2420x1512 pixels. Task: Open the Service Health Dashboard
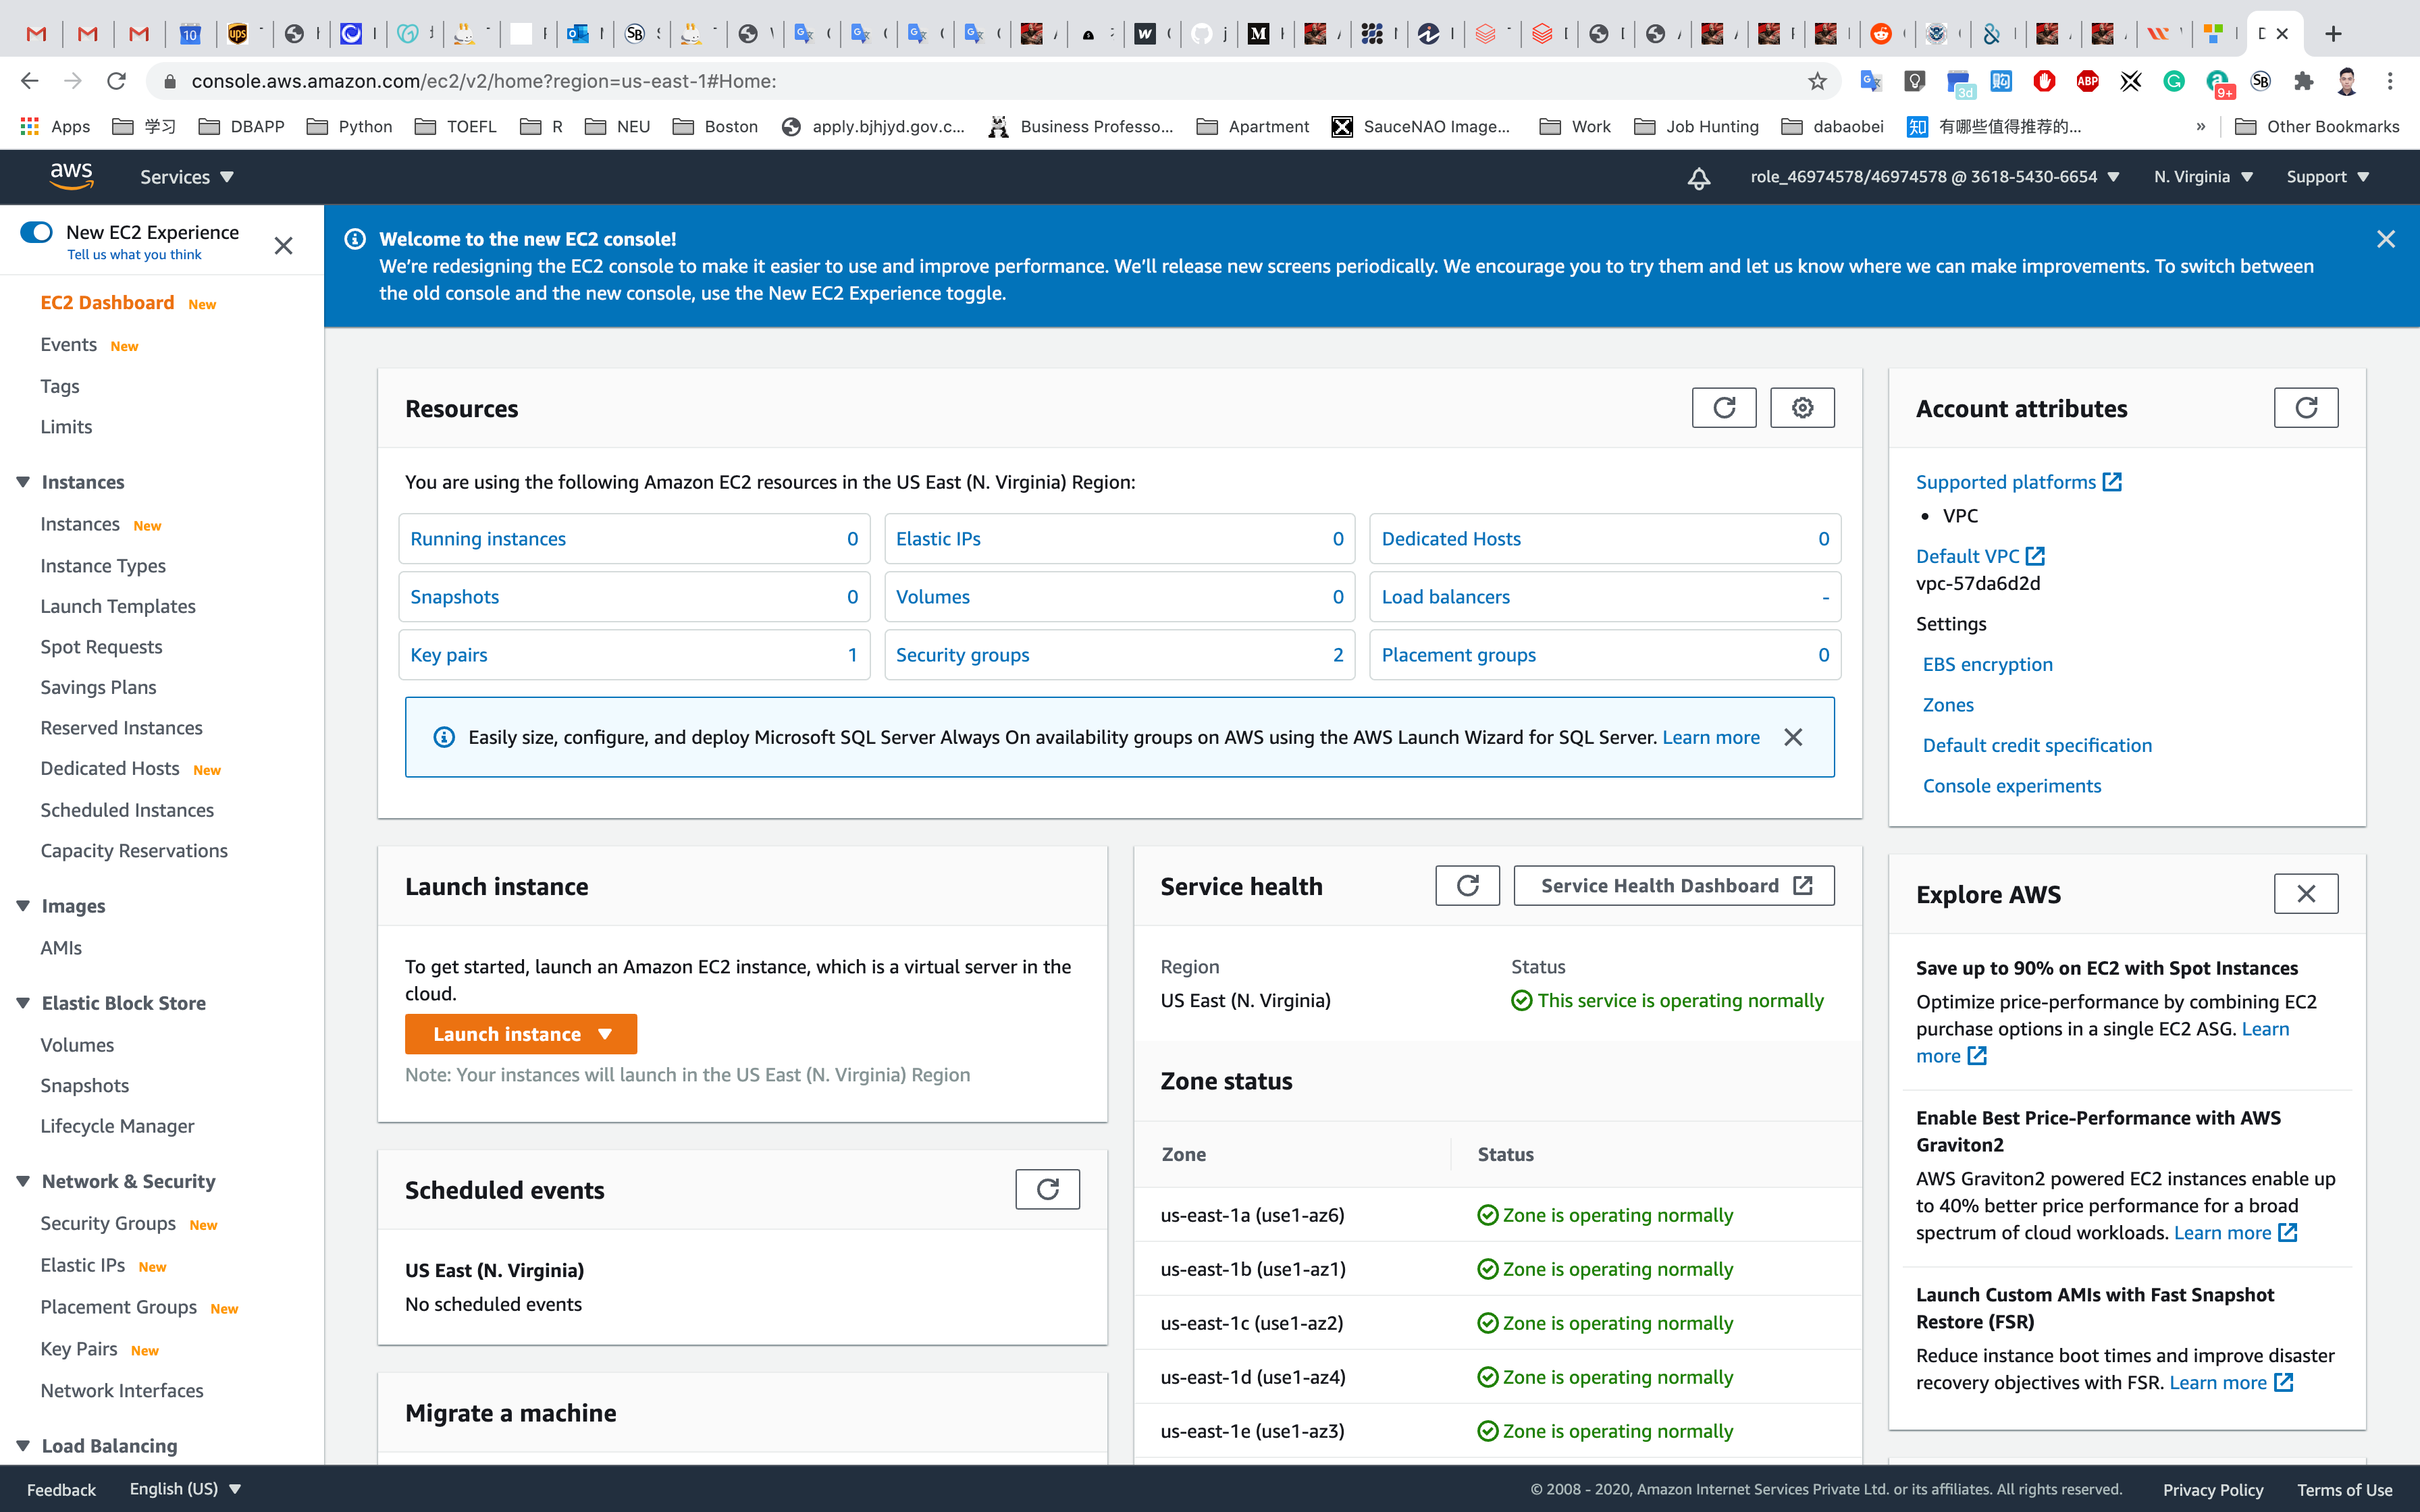pyautogui.click(x=1673, y=886)
